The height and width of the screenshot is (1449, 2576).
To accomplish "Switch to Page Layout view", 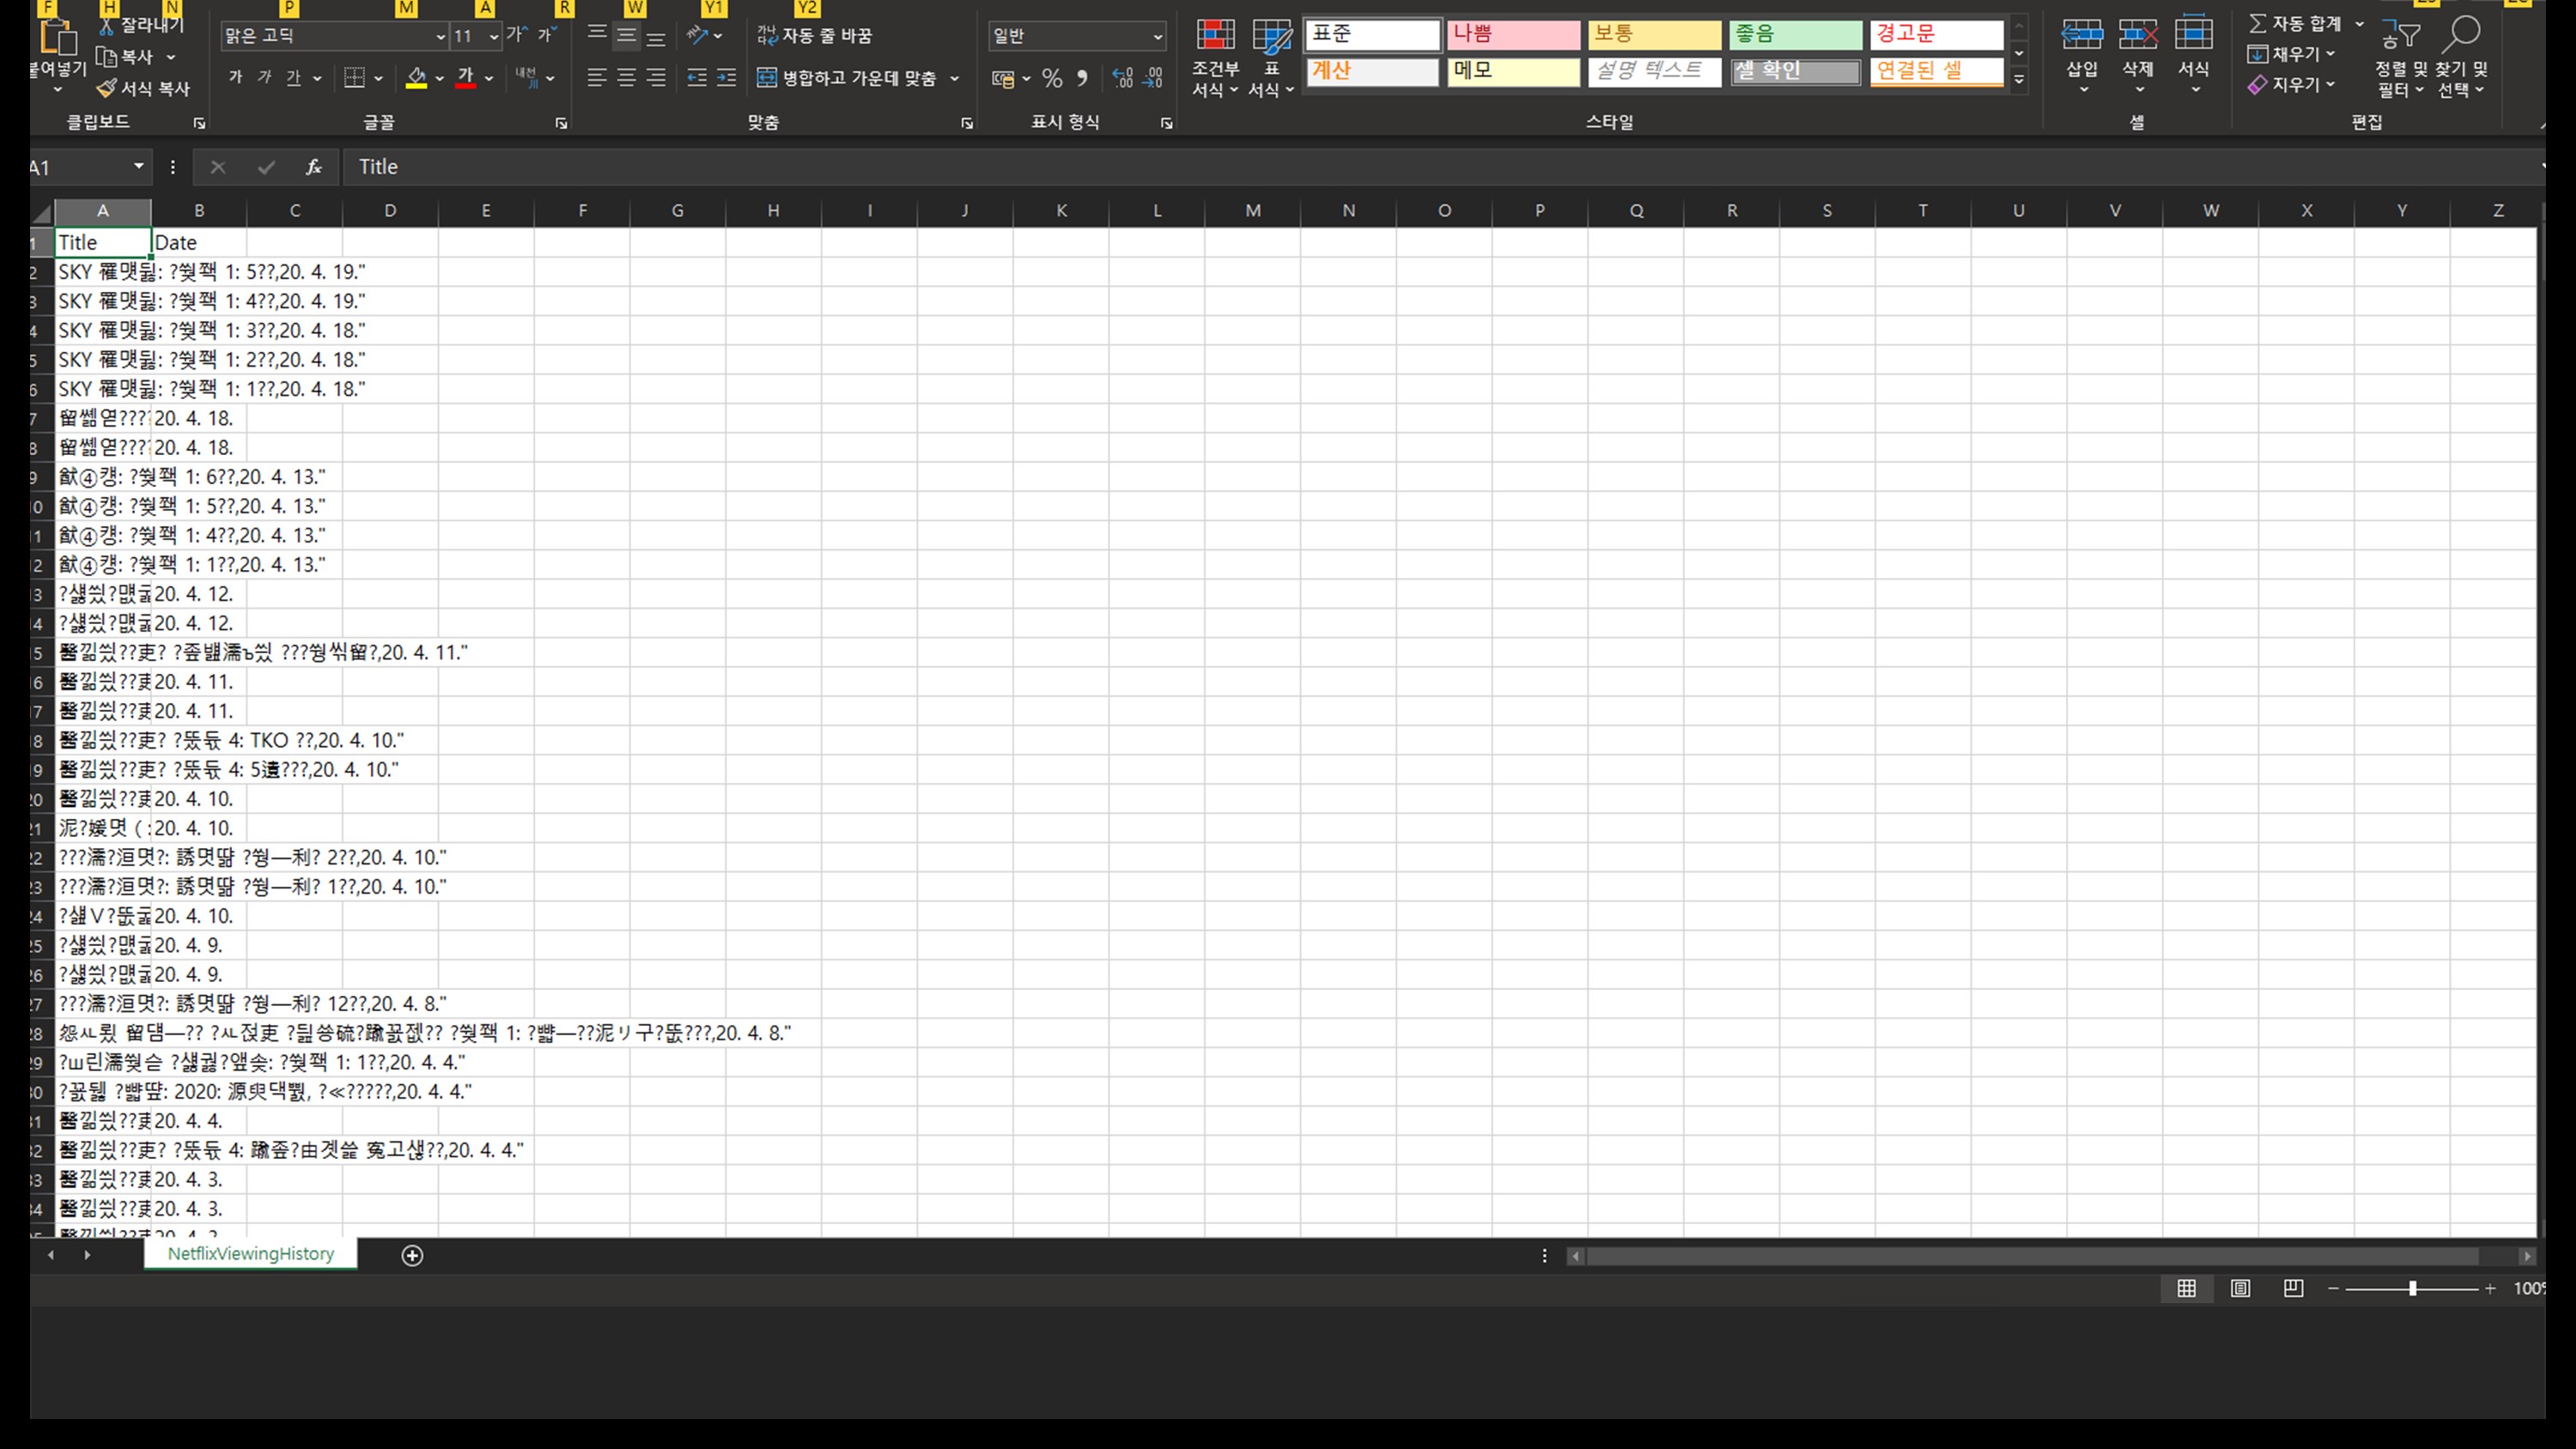I will (2240, 1288).
